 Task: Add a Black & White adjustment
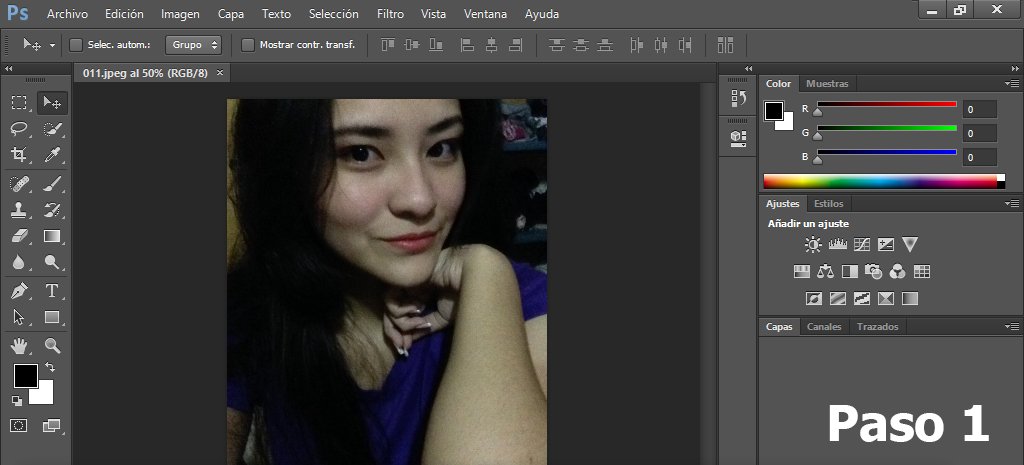pos(850,271)
